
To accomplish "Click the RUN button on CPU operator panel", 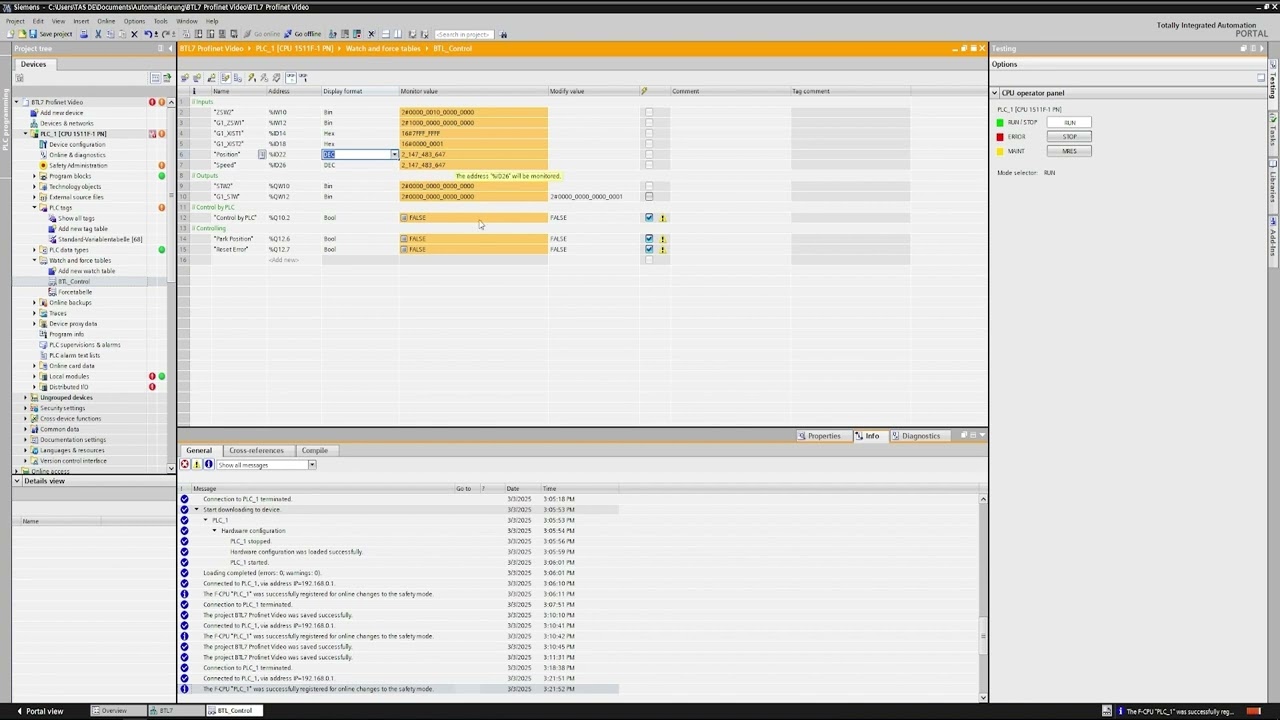I will pos(1069,122).
